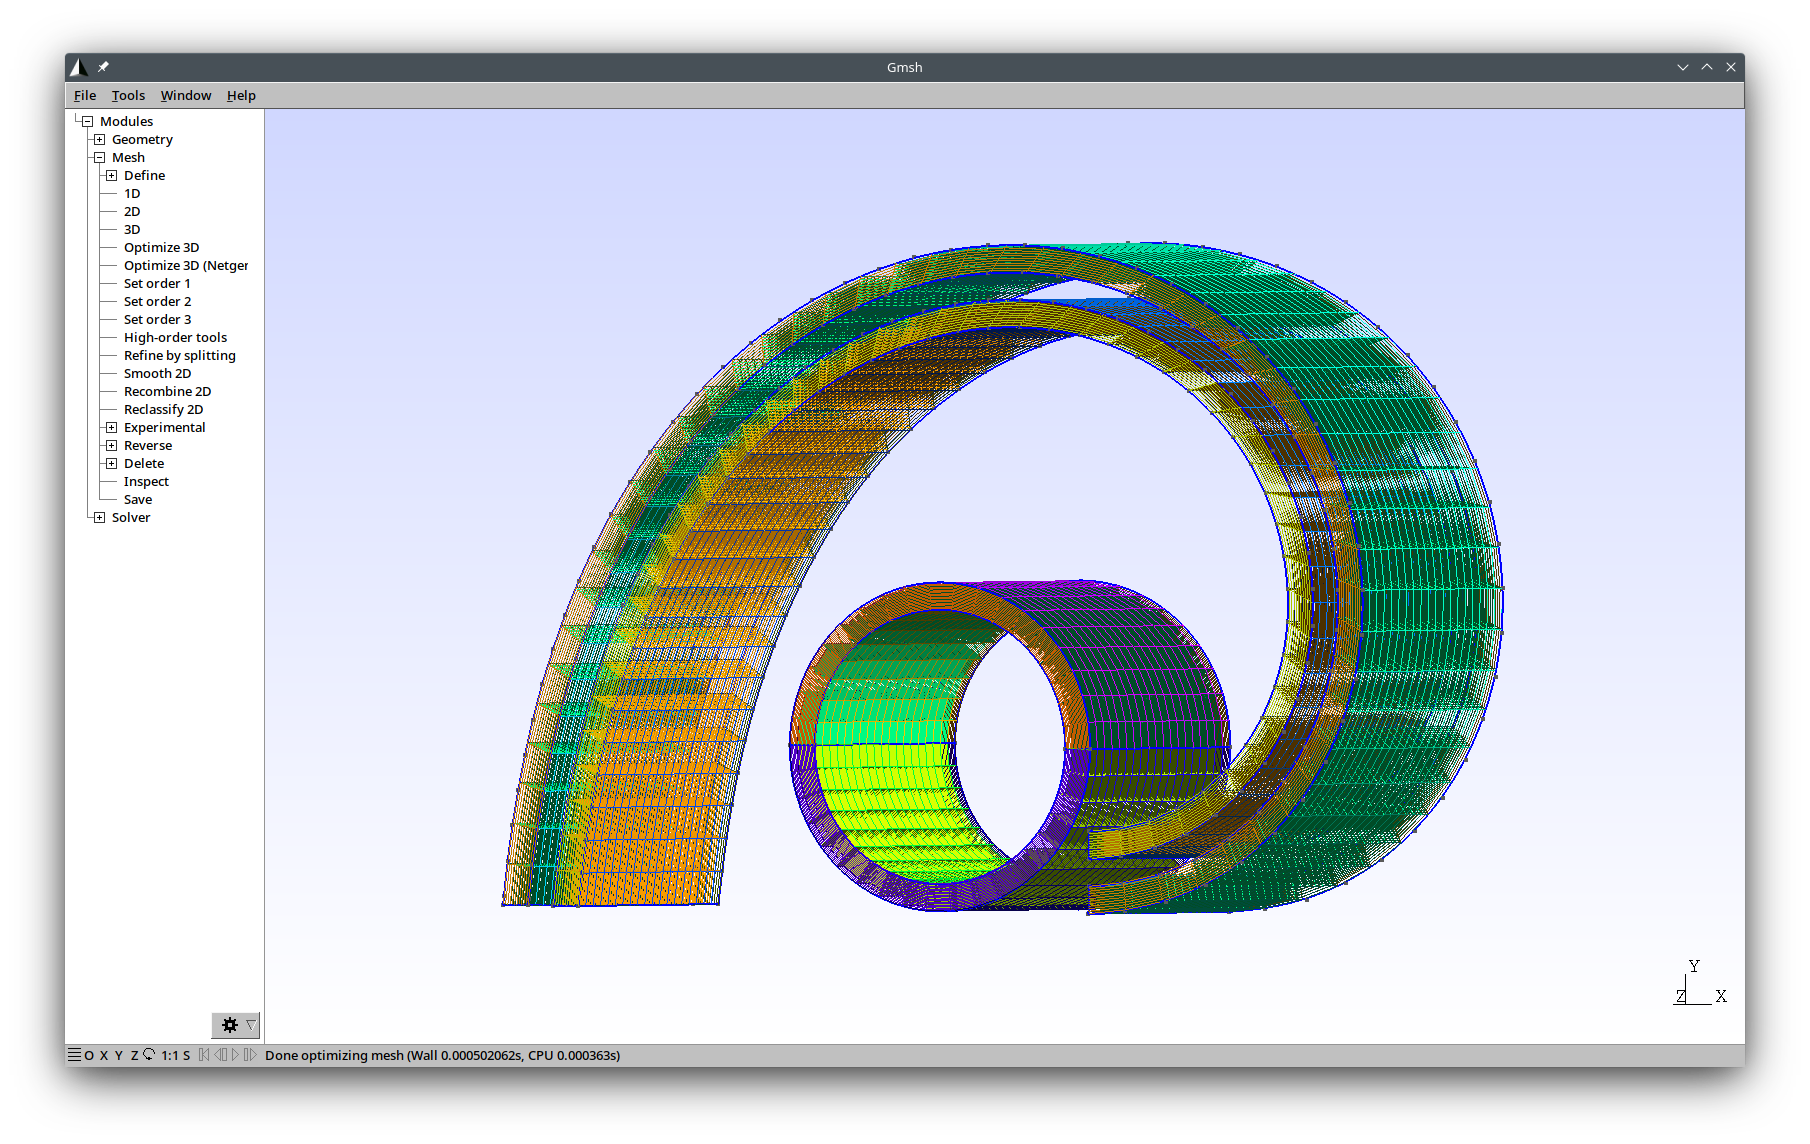This screenshot has height=1144, width=1810.
Task: Step backward one frame
Action: [x=221, y=1055]
